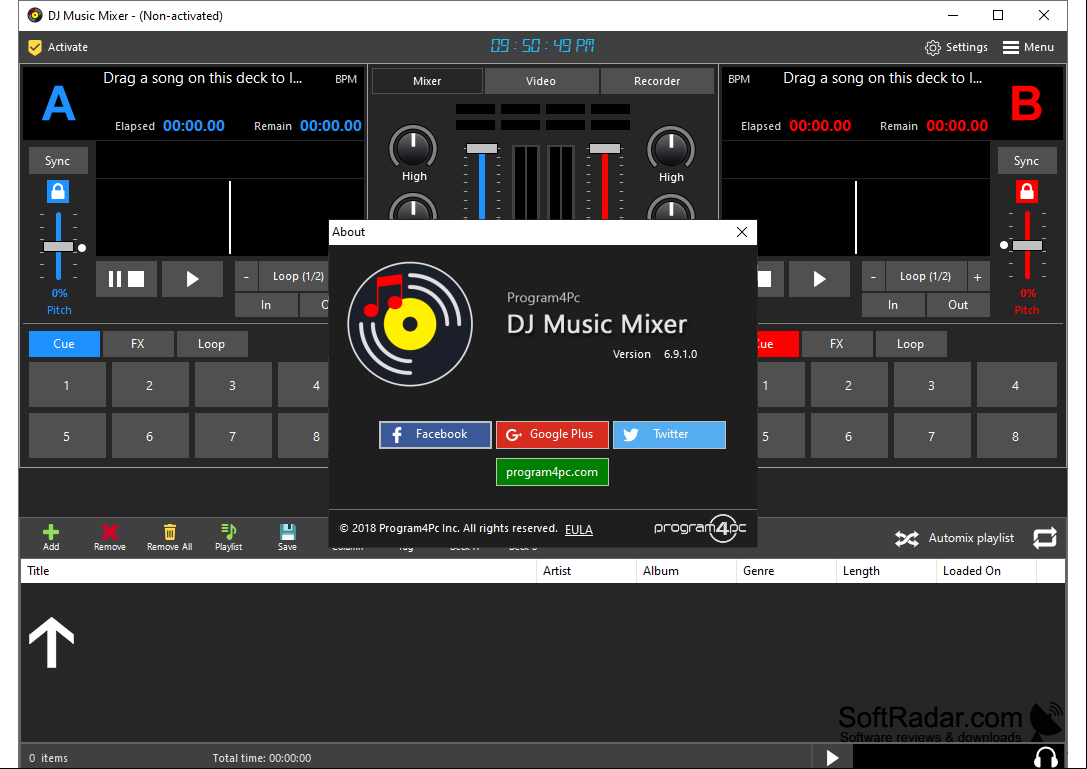Select the Cue tab on deck A

tap(64, 344)
